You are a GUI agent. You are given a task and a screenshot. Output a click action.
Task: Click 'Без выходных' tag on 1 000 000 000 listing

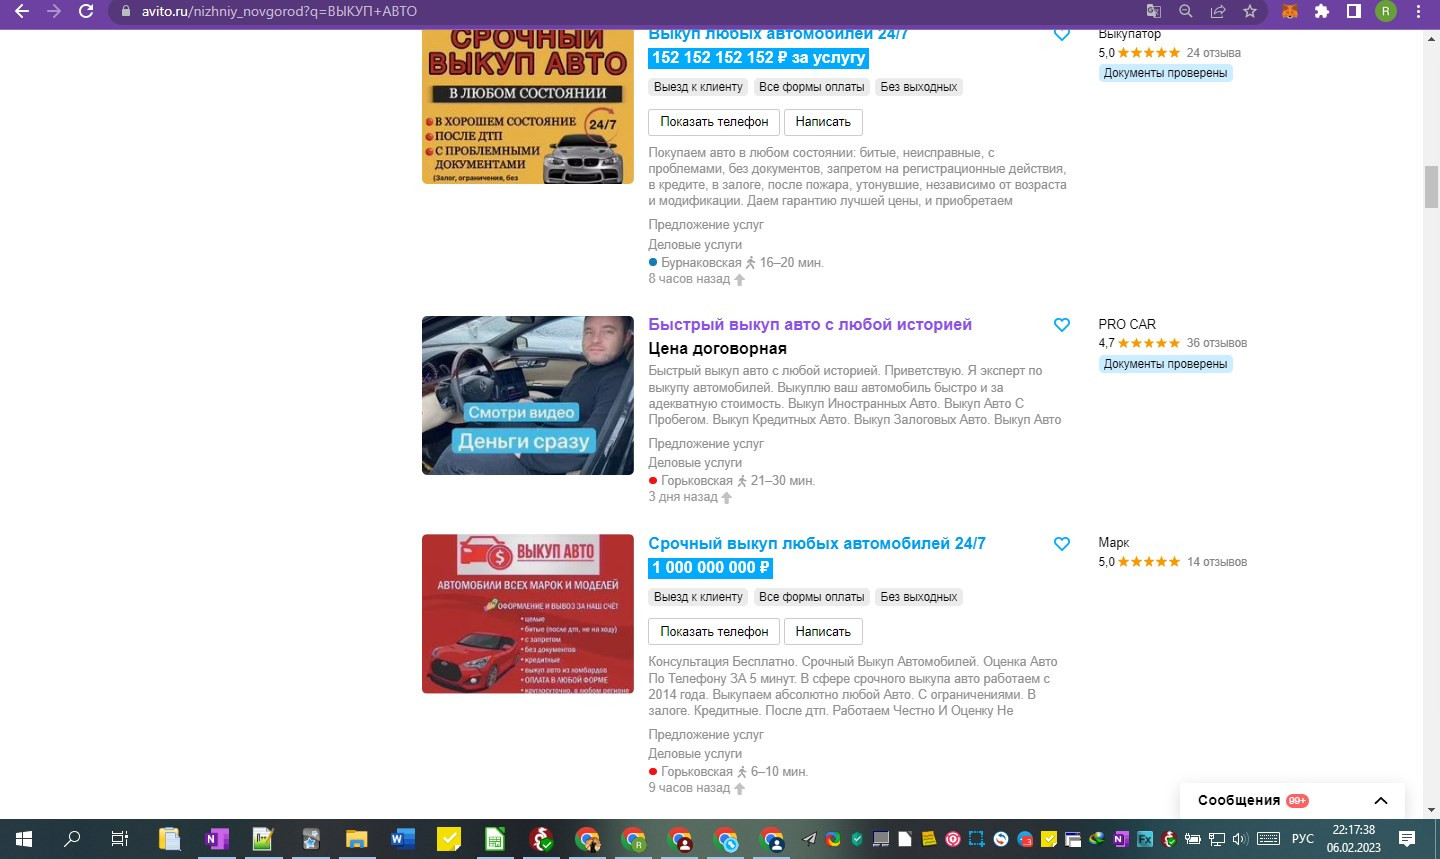pos(919,597)
